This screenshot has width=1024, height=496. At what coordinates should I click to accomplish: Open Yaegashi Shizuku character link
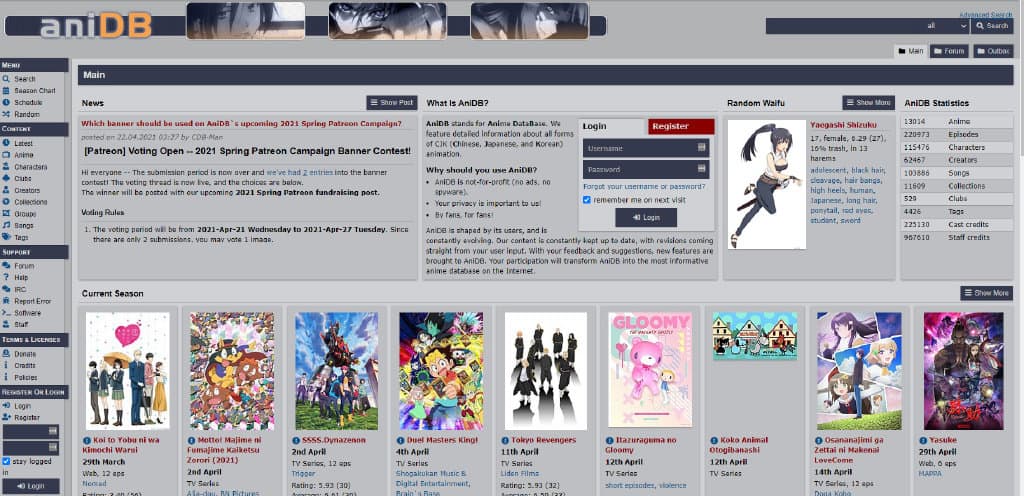pos(843,124)
